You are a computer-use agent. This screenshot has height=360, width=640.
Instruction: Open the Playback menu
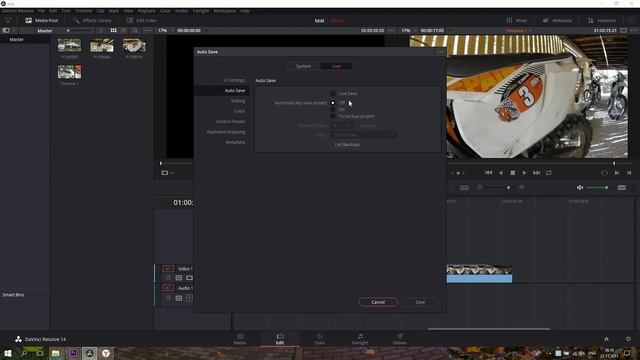coord(146,11)
